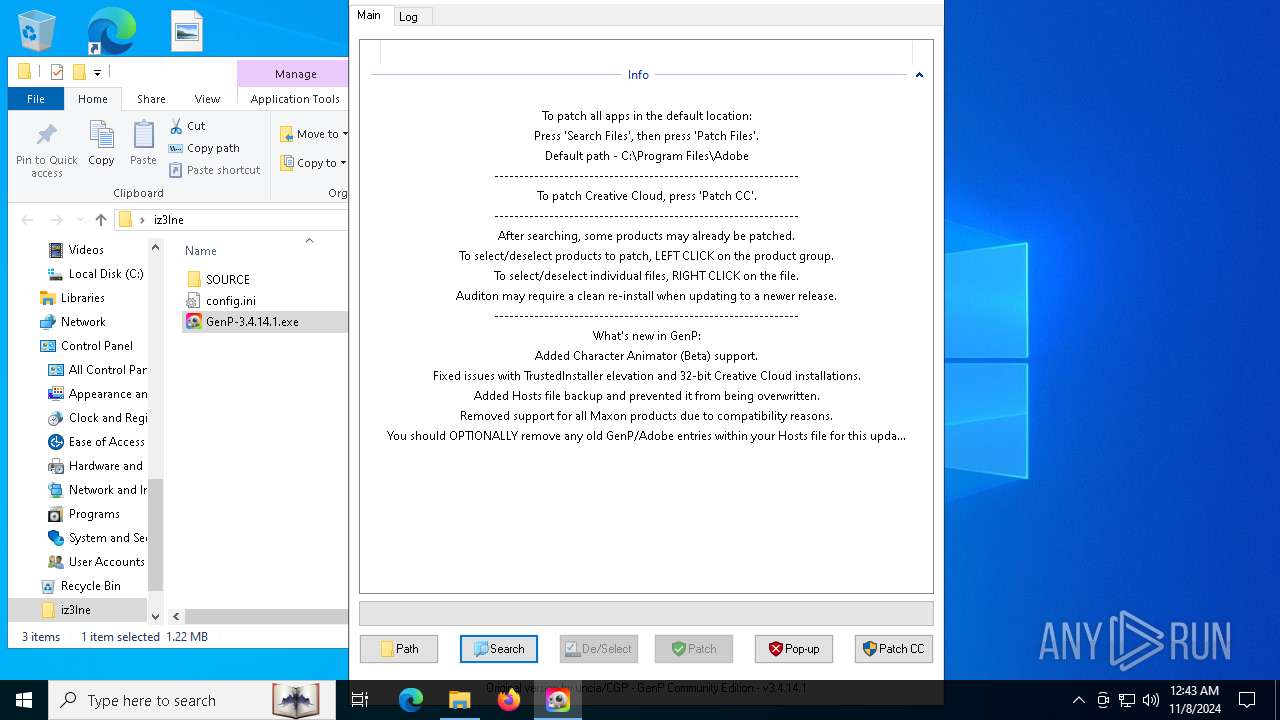Click Copy path in Clipboard group

204,148
